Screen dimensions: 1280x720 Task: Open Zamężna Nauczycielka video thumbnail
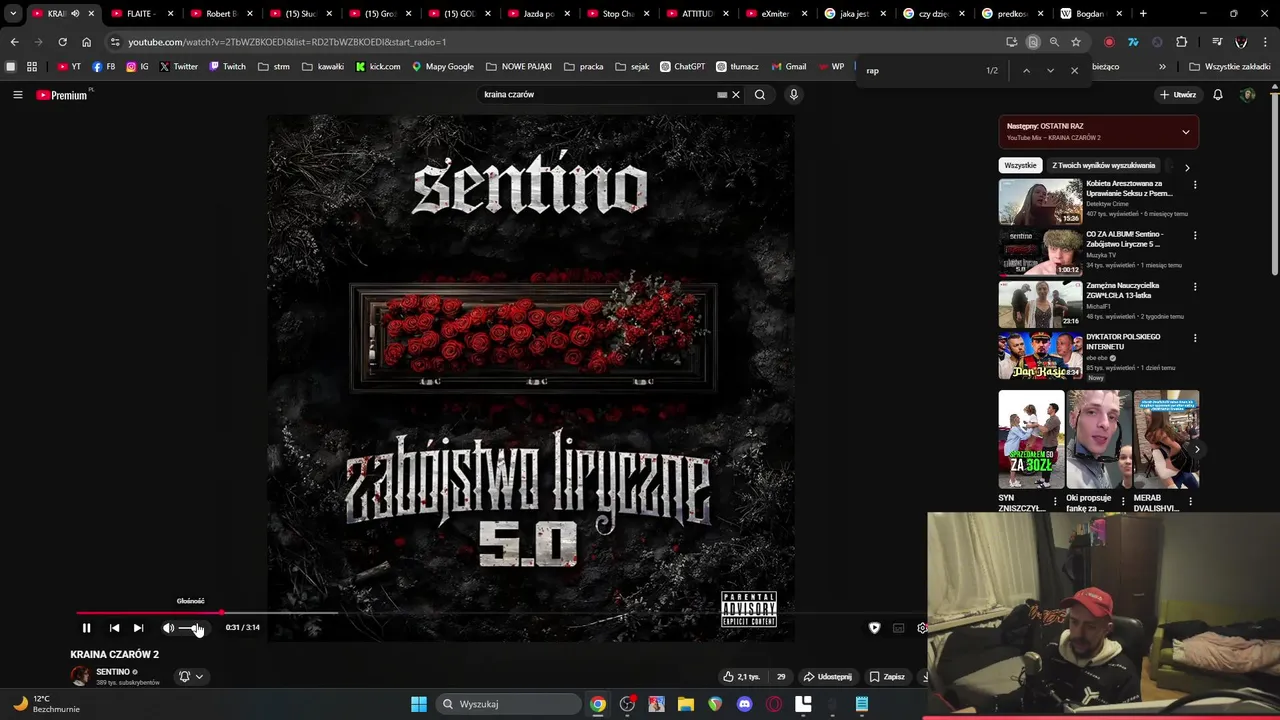tap(1040, 303)
